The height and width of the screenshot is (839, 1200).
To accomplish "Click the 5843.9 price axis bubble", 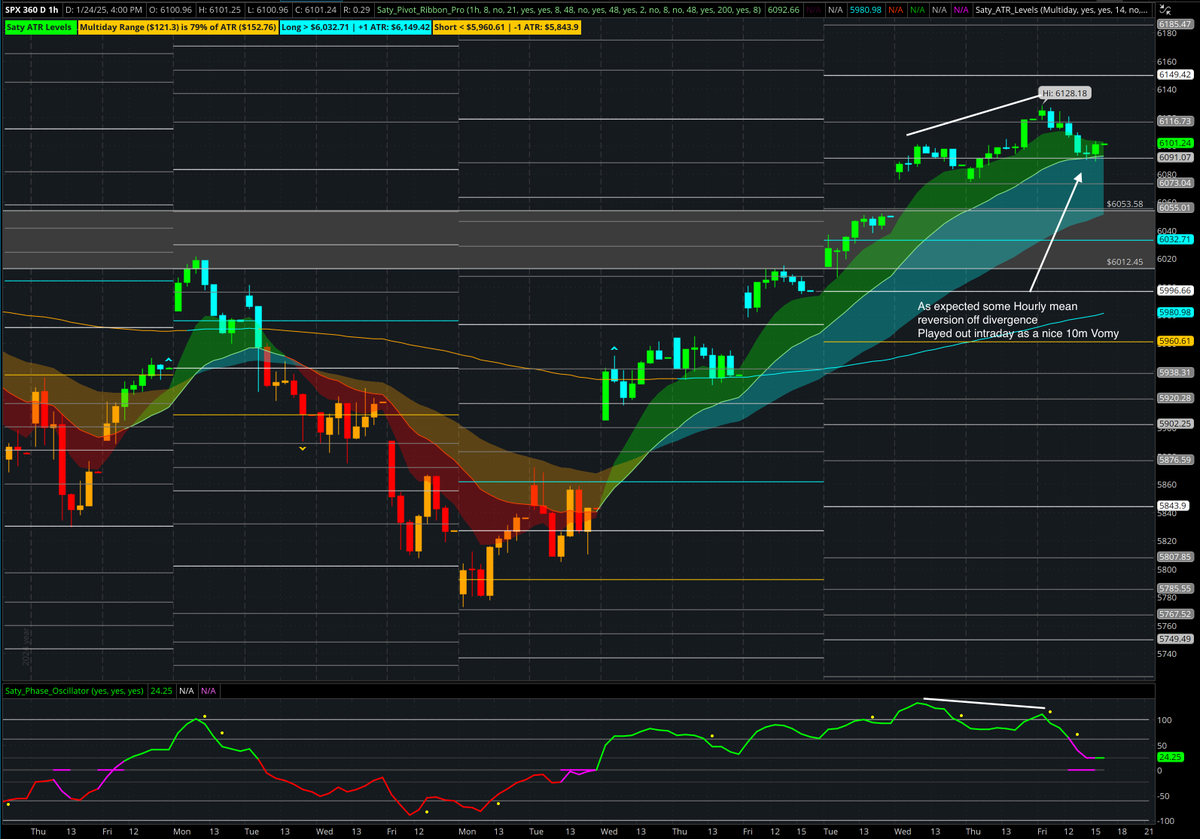I will point(1174,506).
